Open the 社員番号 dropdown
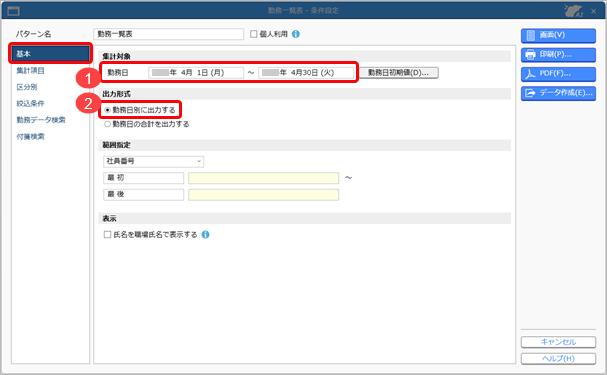The image size is (607, 375). point(153,161)
